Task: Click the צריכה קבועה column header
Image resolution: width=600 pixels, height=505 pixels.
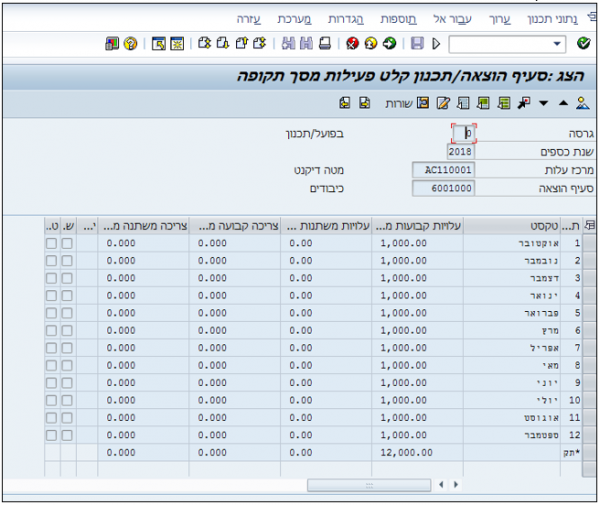Action: tap(235, 226)
